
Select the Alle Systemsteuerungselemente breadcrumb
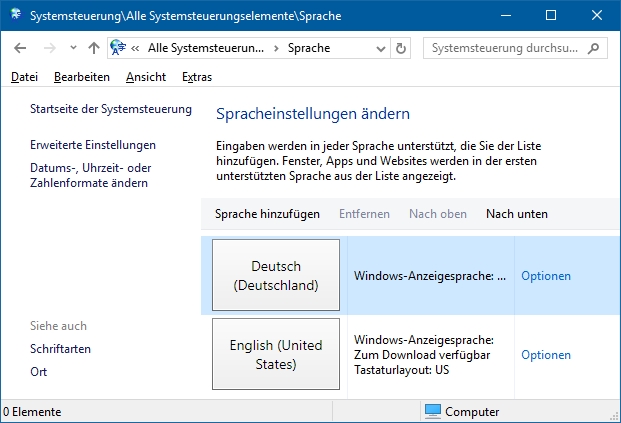(206, 48)
